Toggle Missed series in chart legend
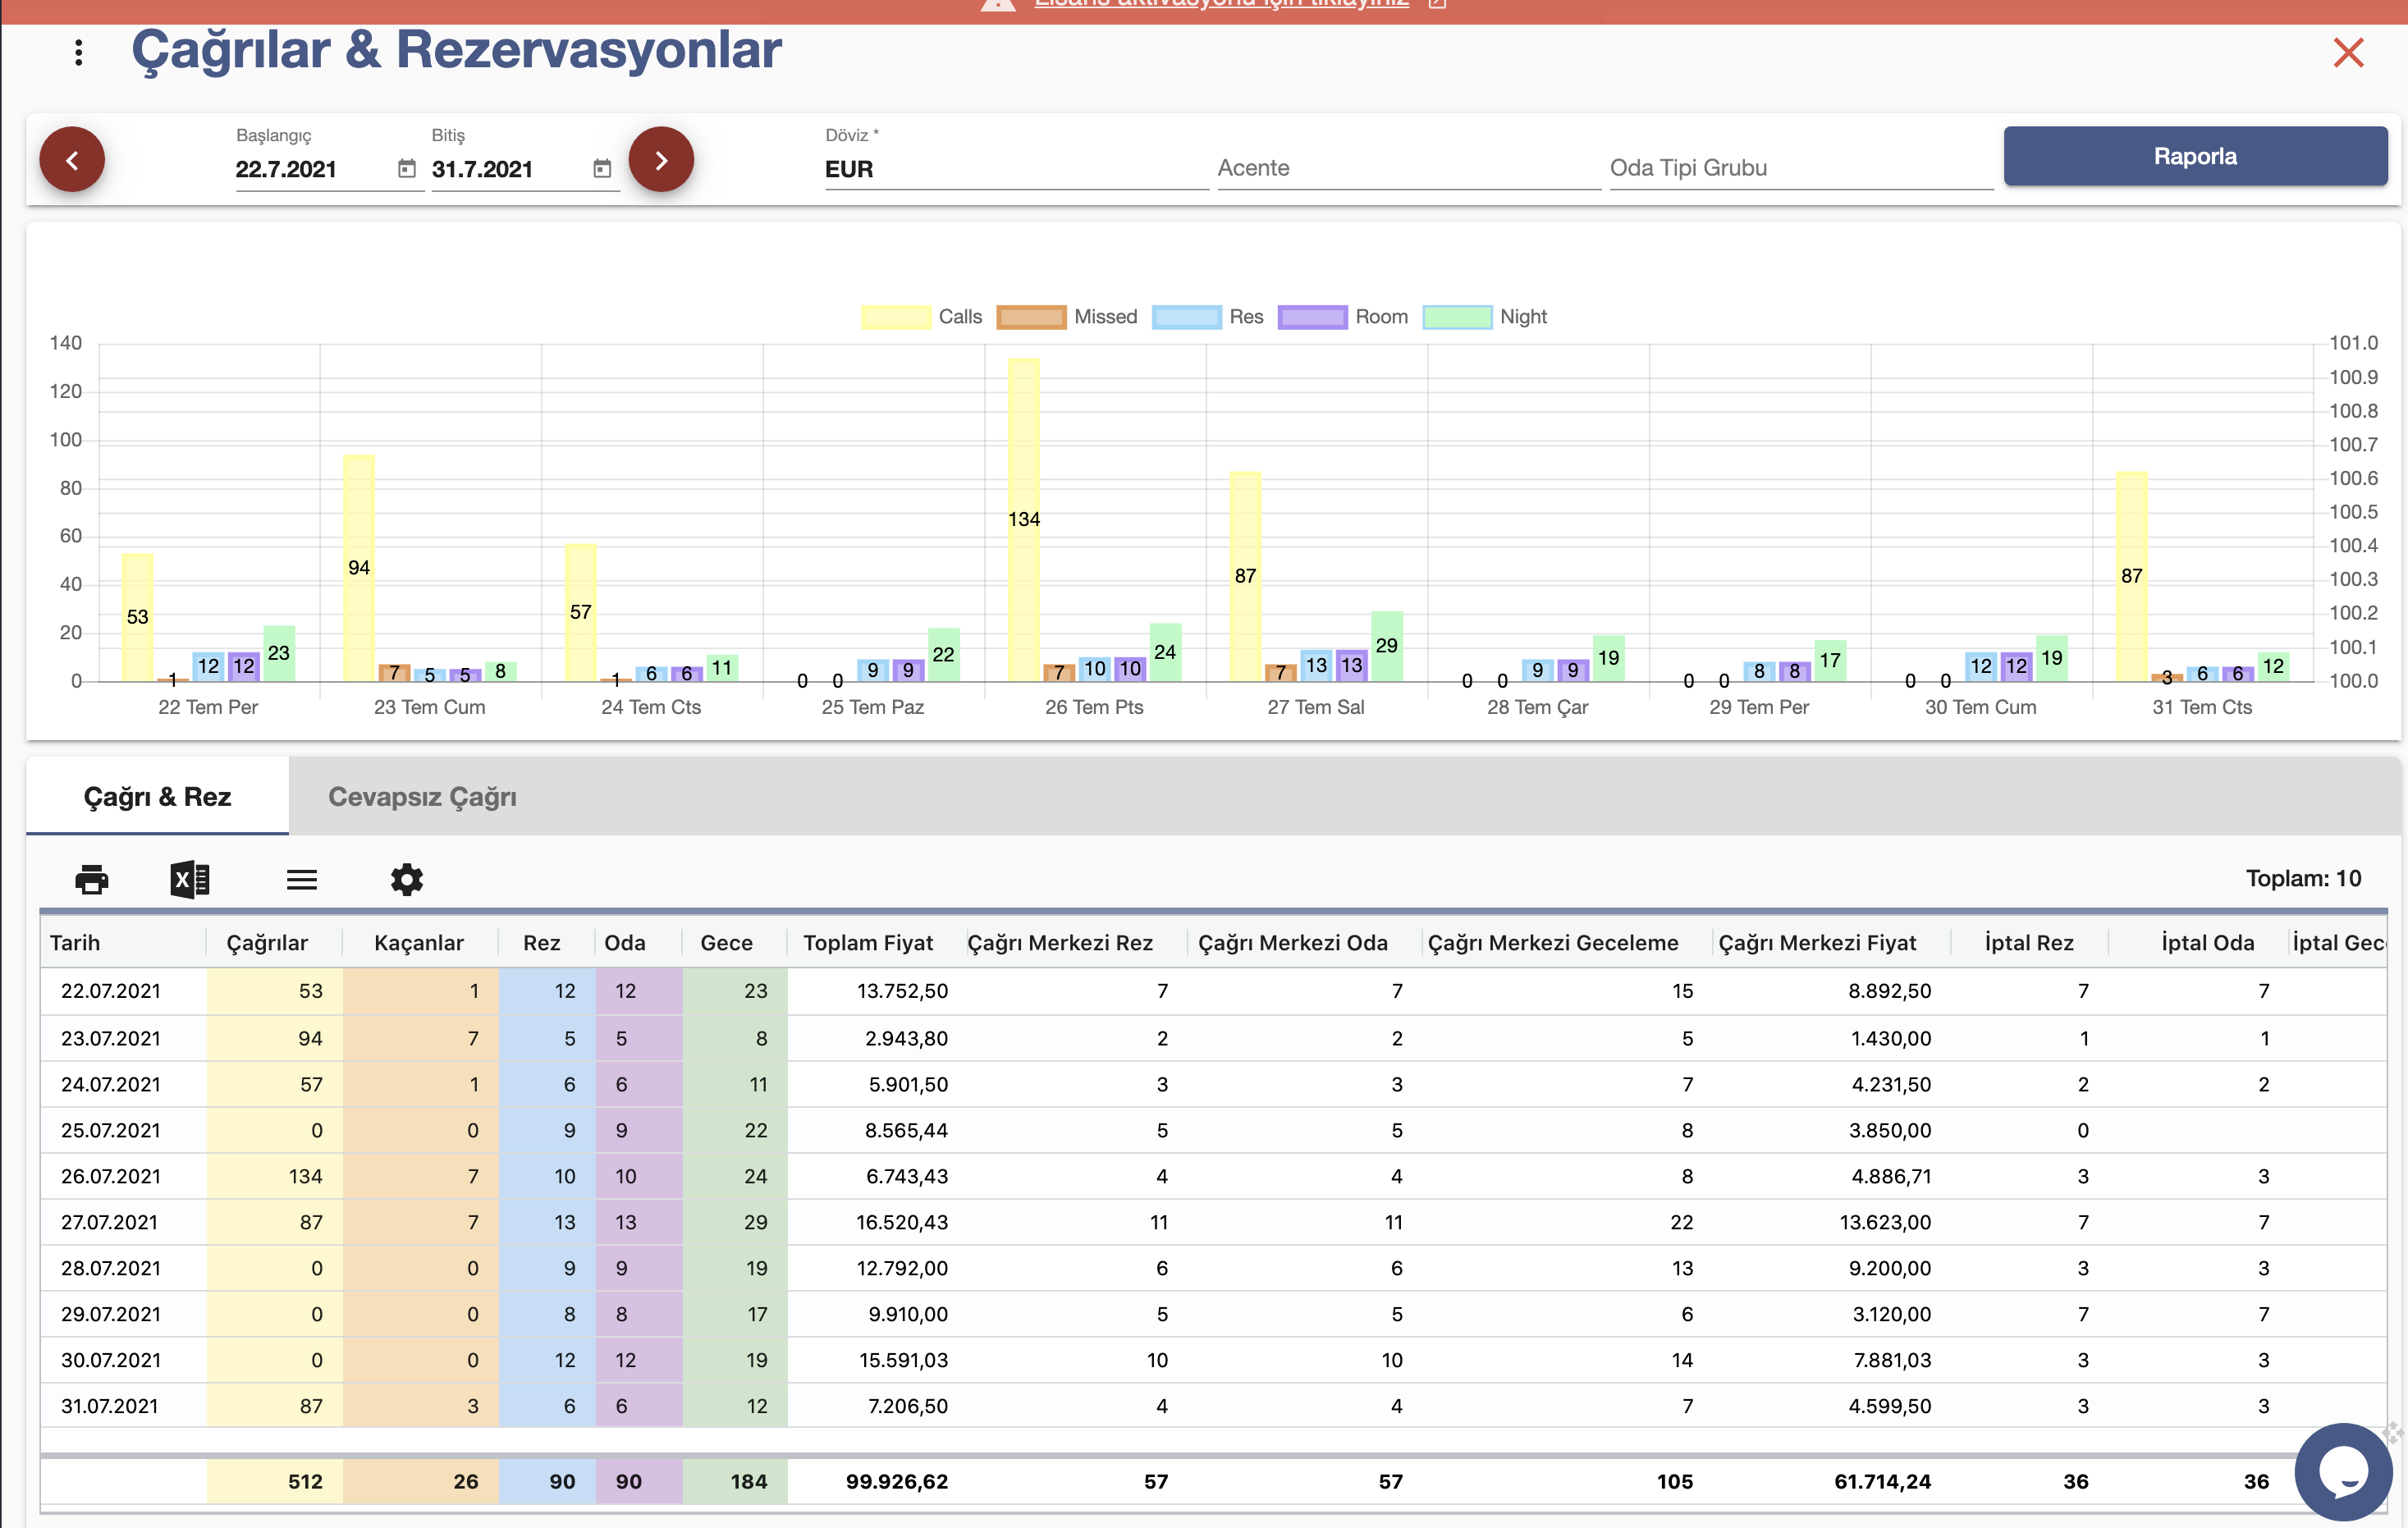The height and width of the screenshot is (1528, 2408). 1068,317
